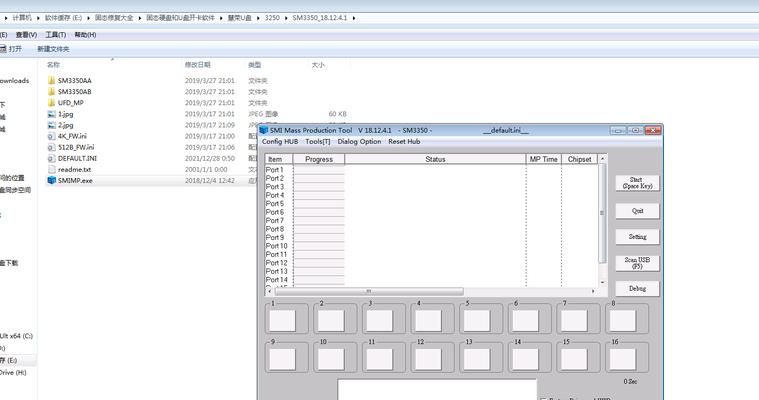This screenshot has width=759, height=400.
Task: Click the Item column header
Action: tap(279, 159)
